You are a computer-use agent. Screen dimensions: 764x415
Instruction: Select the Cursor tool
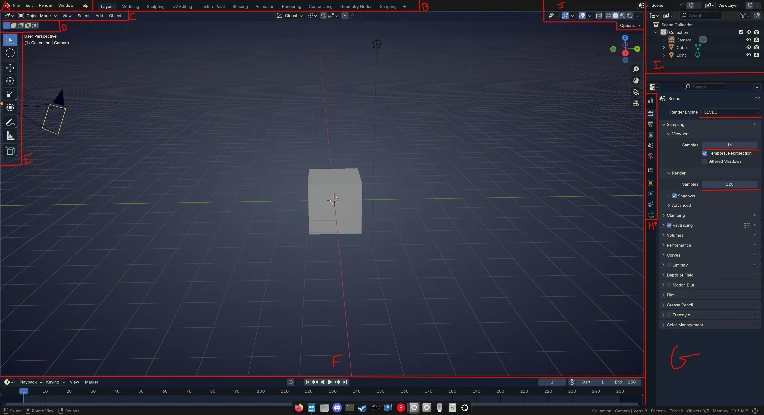pyautogui.click(x=10, y=53)
